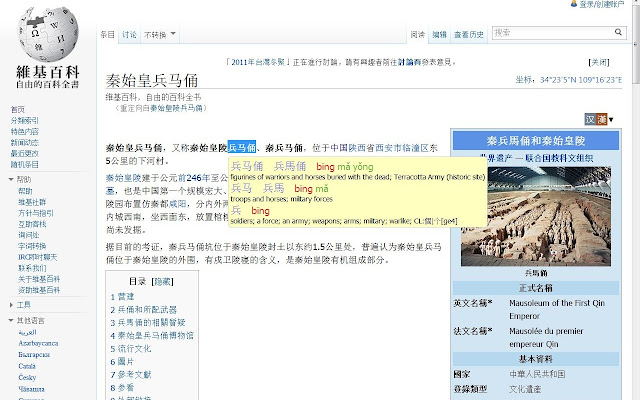Click into the 搜索 search field
The image size is (640, 400).
point(553,33)
